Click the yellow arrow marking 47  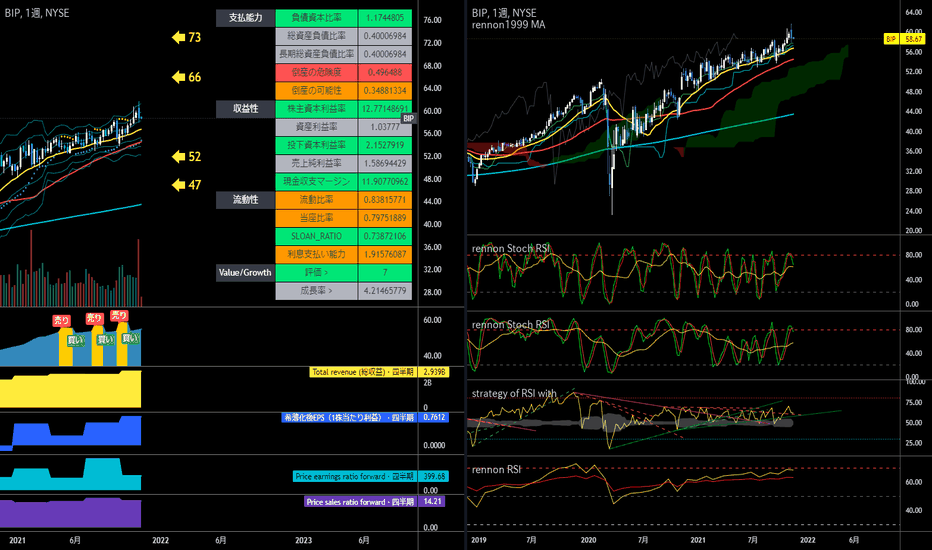click(x=178, y=185)
